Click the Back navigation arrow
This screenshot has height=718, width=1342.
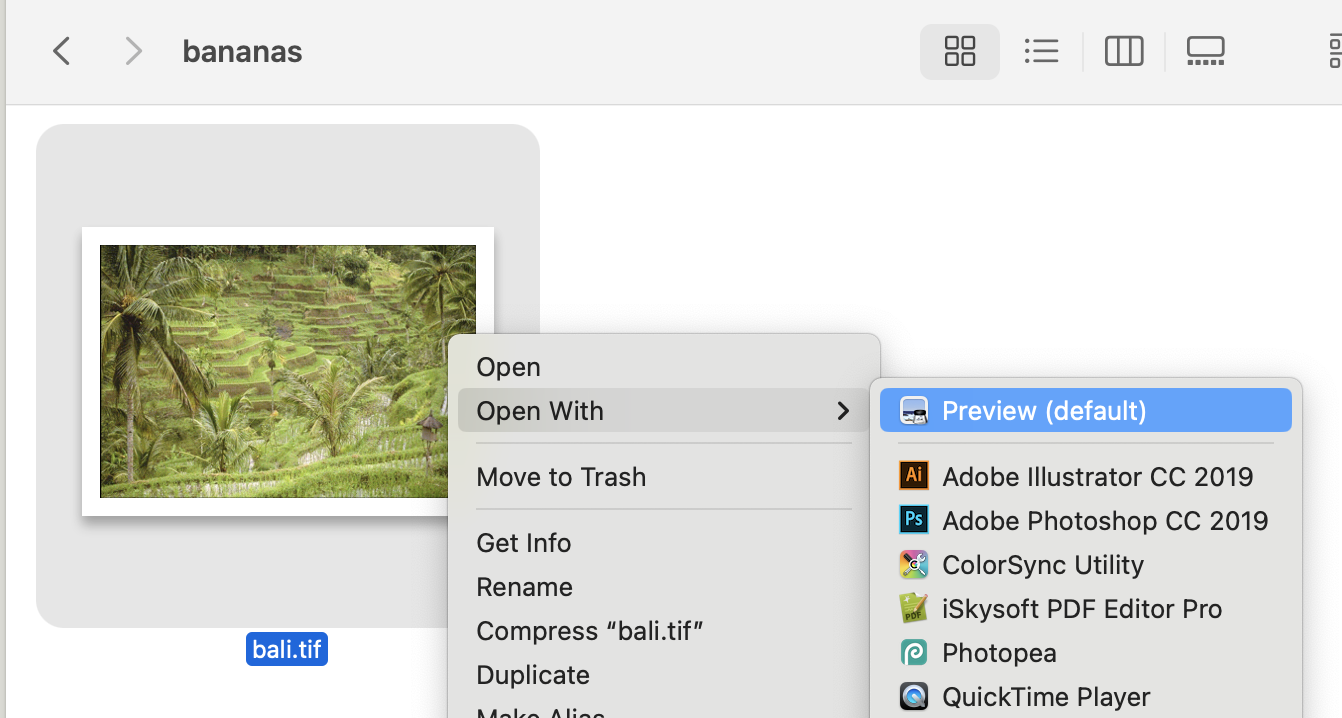tap(61, 50)
